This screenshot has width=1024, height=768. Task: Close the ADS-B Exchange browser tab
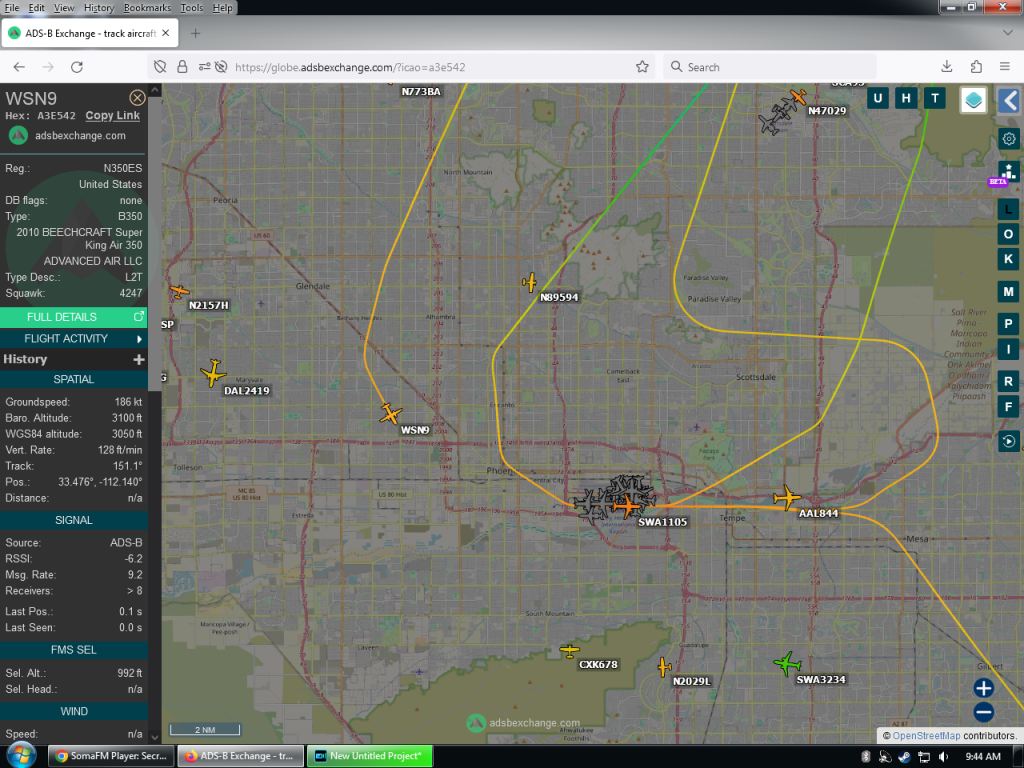(x=166, y=33)
